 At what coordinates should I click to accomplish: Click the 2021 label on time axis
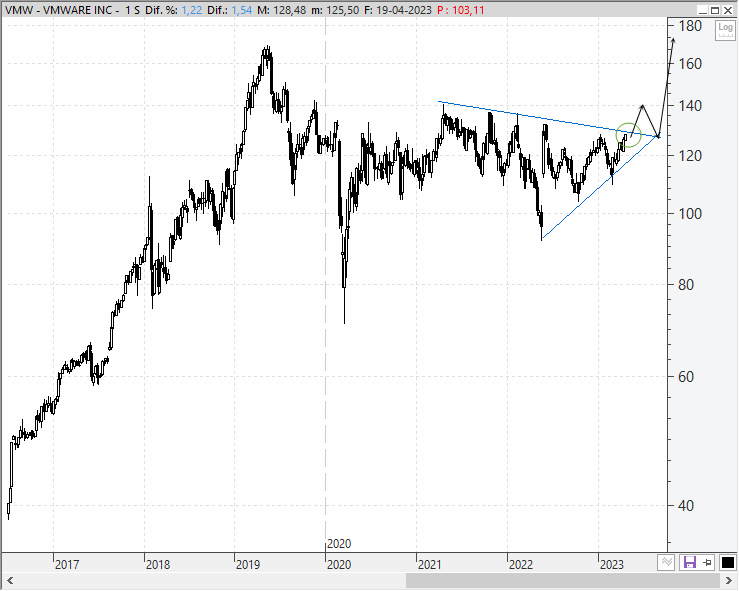click(430, 564)
